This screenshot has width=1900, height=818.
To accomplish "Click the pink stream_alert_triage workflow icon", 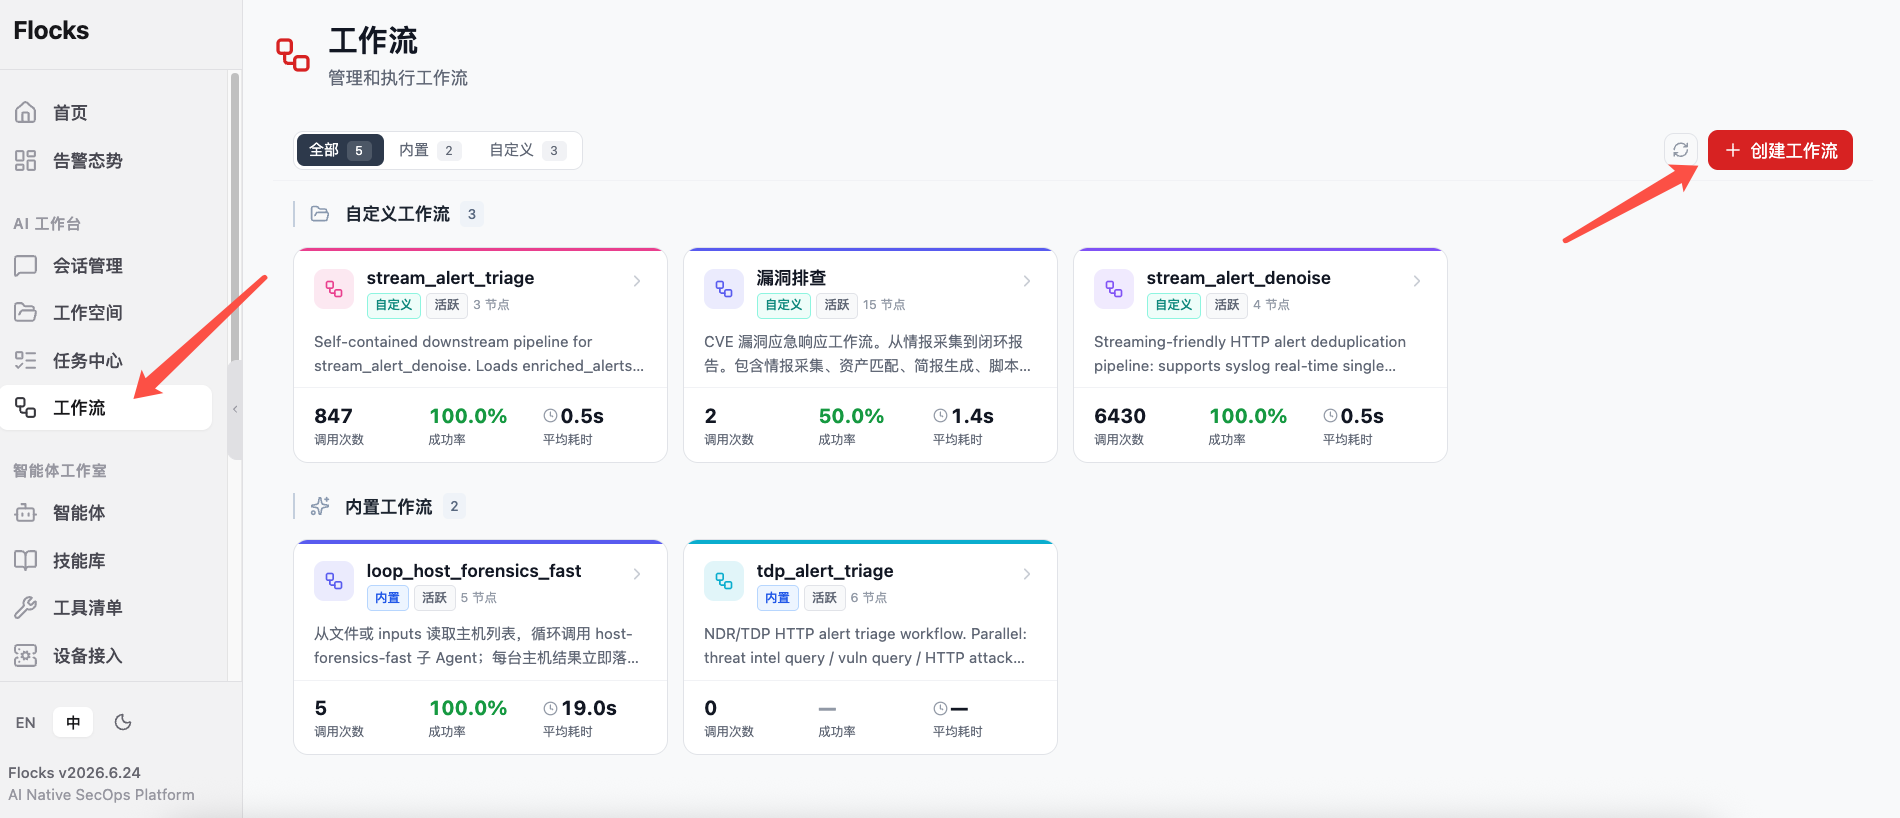I will [334, 289].
